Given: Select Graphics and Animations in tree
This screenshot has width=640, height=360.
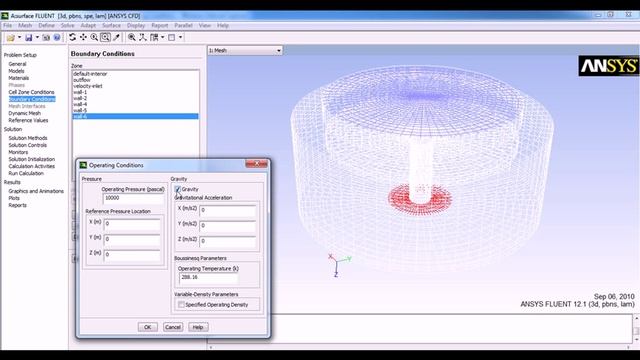Looking at the screenshot, I should click(x=36, y=191).
